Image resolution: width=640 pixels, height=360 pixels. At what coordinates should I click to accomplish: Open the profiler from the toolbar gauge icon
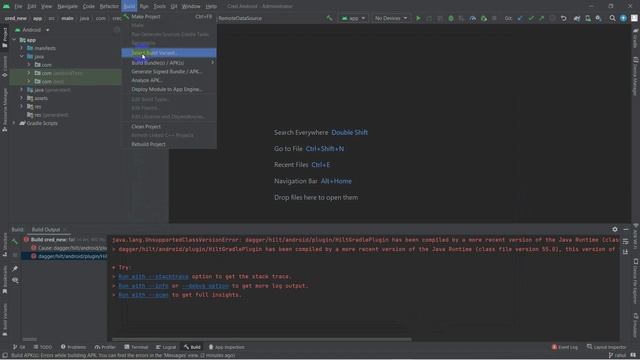point(473,18)
